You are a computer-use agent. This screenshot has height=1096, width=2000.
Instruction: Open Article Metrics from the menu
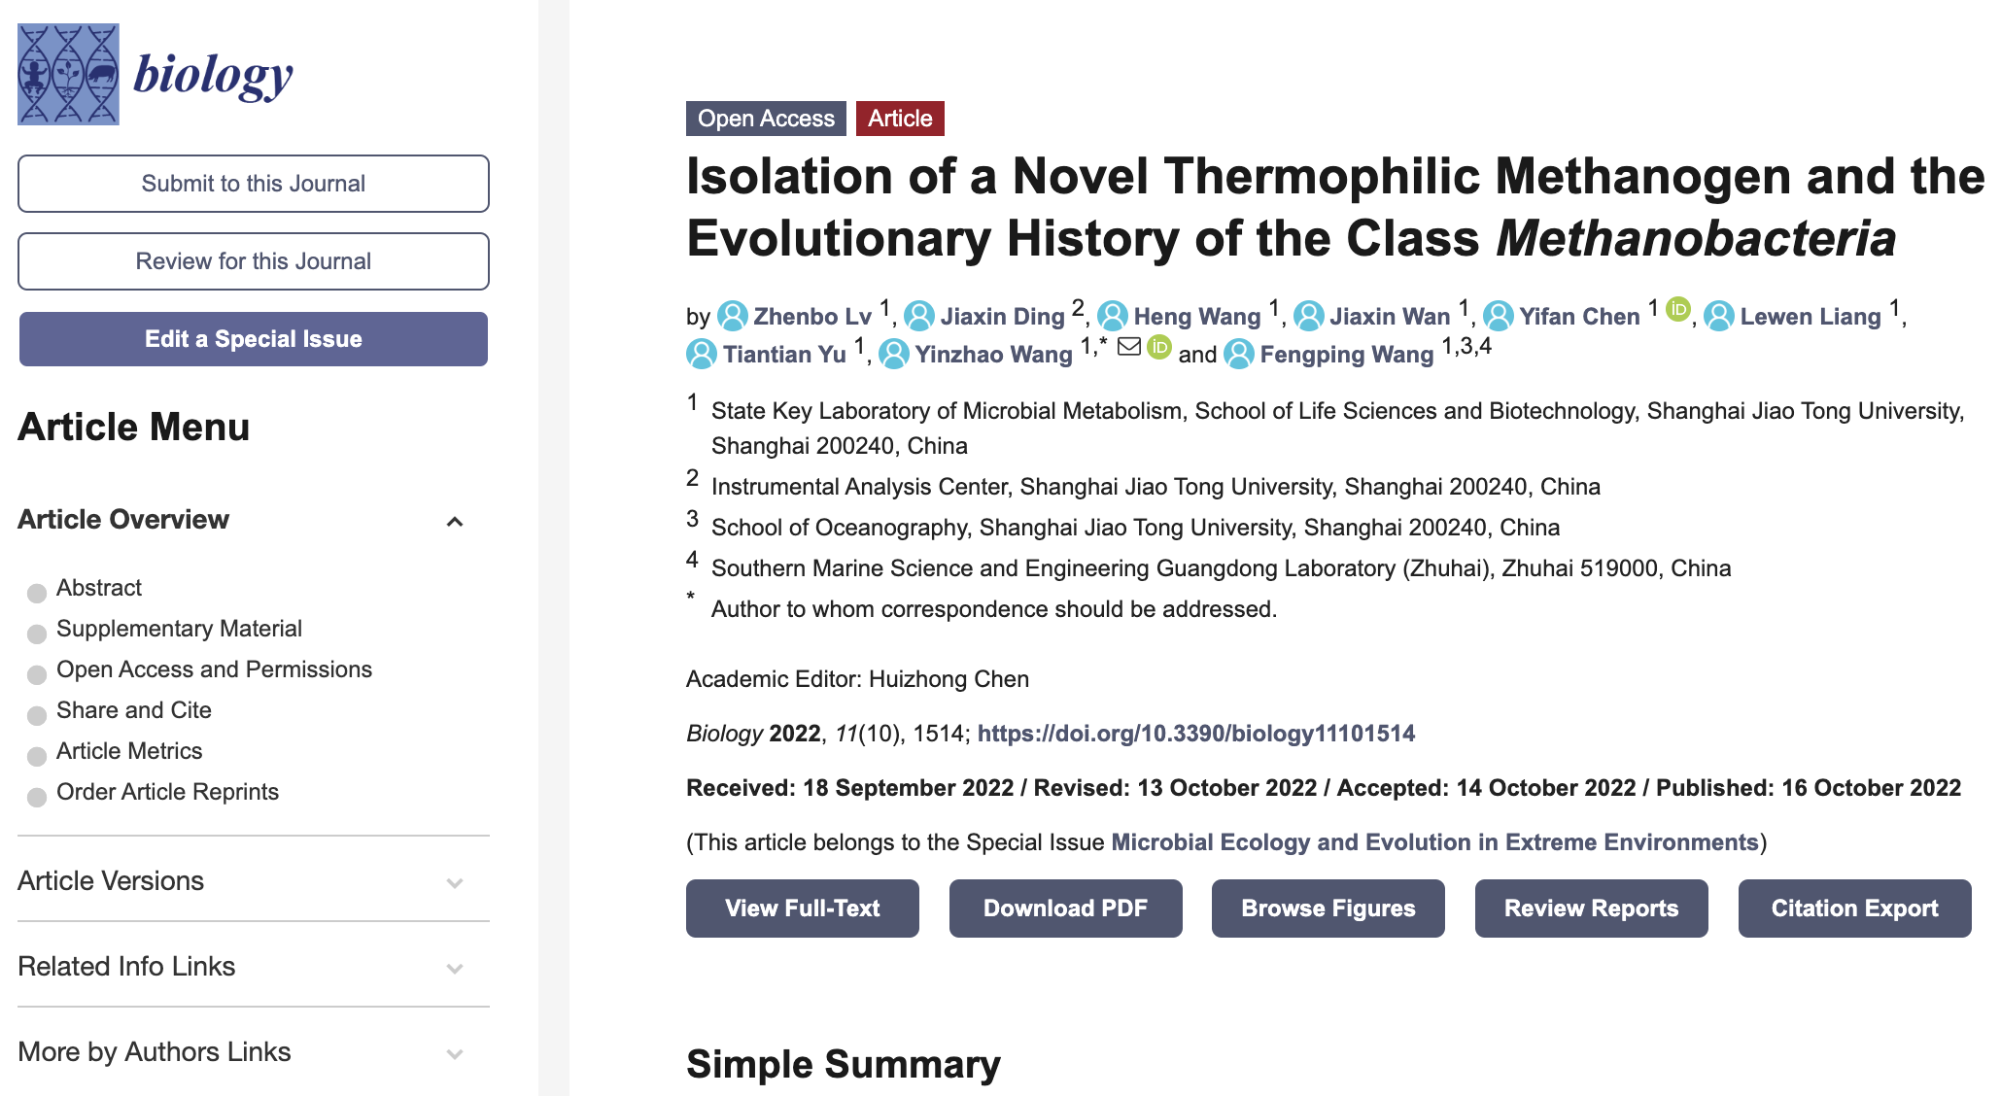point(129,751)
